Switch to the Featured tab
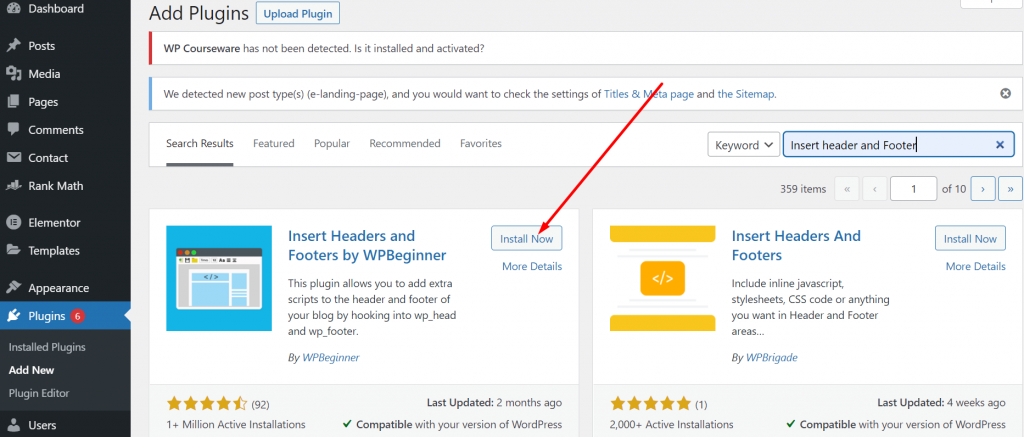This screenshot has height=437, width=1024. 274,143
